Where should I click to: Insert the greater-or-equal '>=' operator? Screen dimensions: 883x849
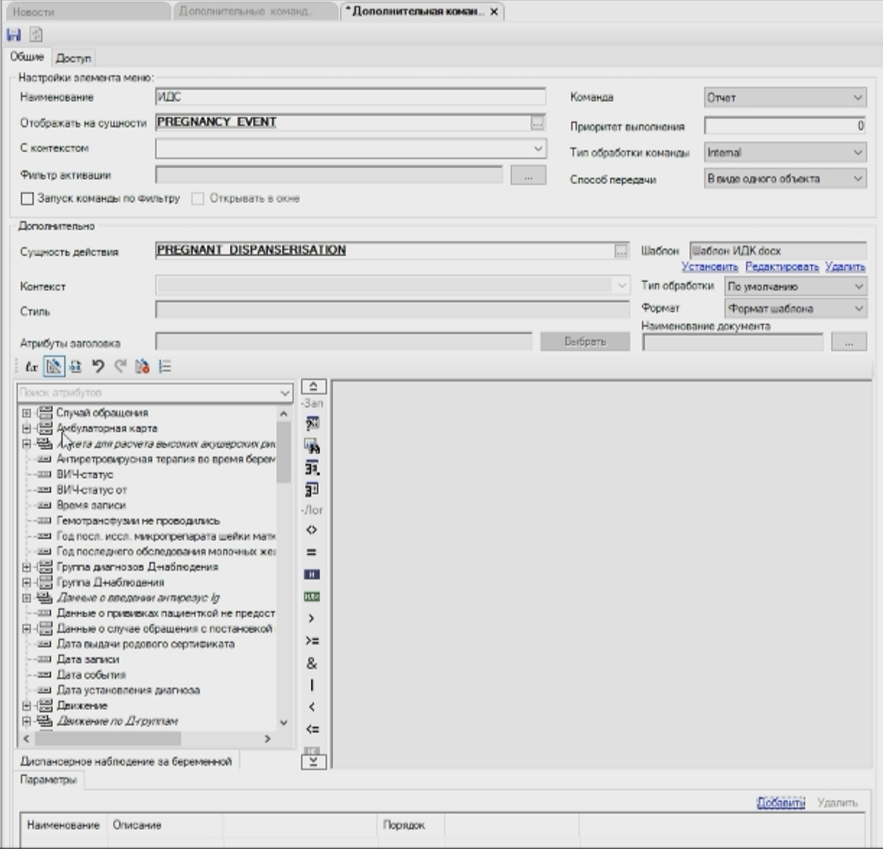click(311, 641)
